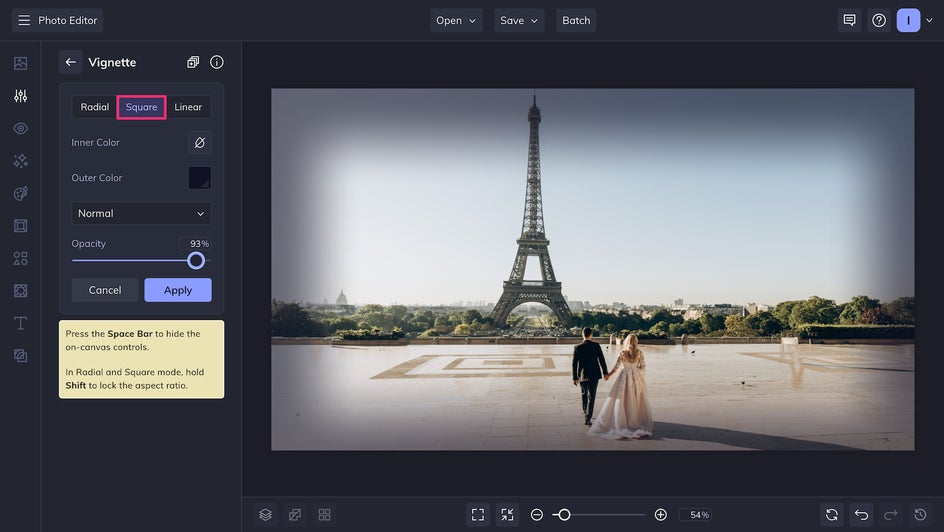Open the Overlays texture sidebar icon
The height and width of the screenshot is (532, 944).
click(20, 291)
